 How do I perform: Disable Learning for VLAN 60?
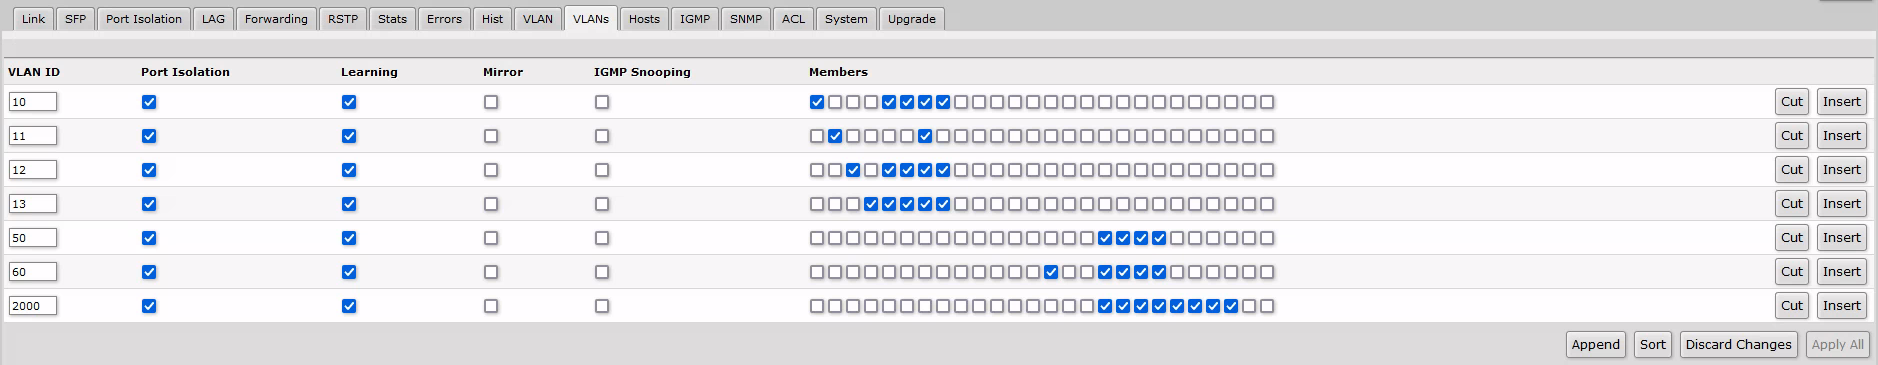point(349,272)
